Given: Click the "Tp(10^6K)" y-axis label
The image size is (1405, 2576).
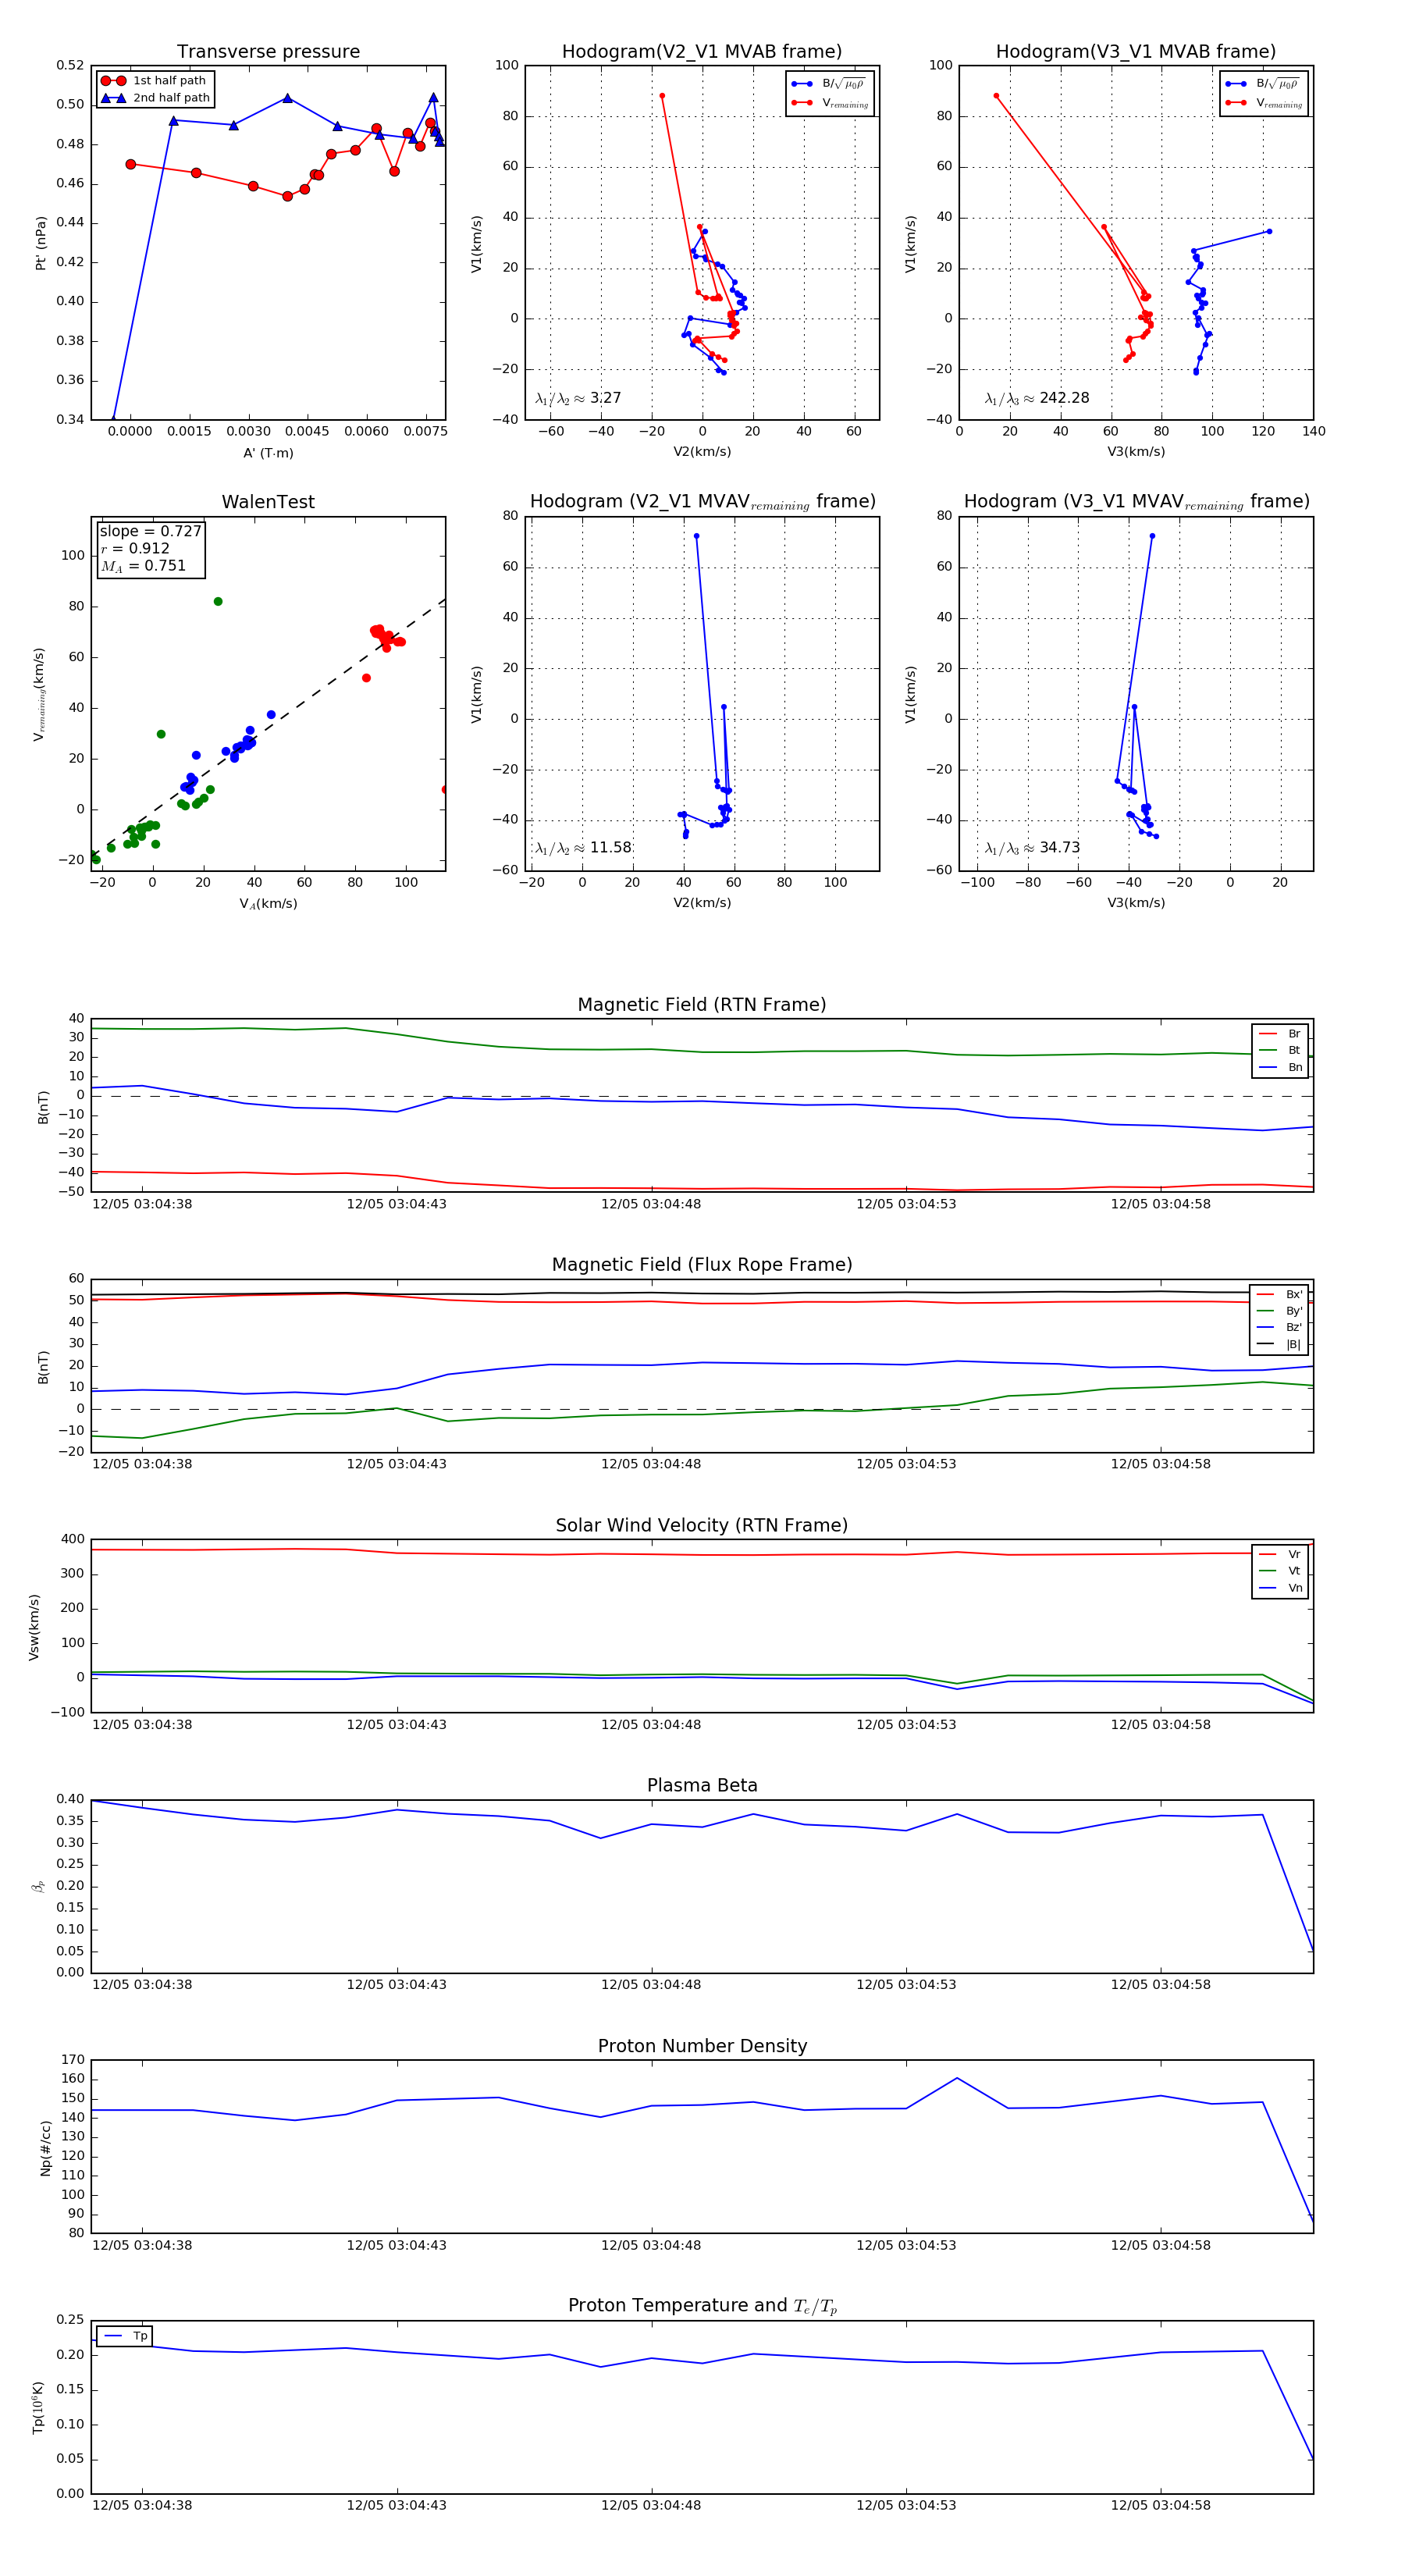Looking at the screenshot, I should 38,2408.
